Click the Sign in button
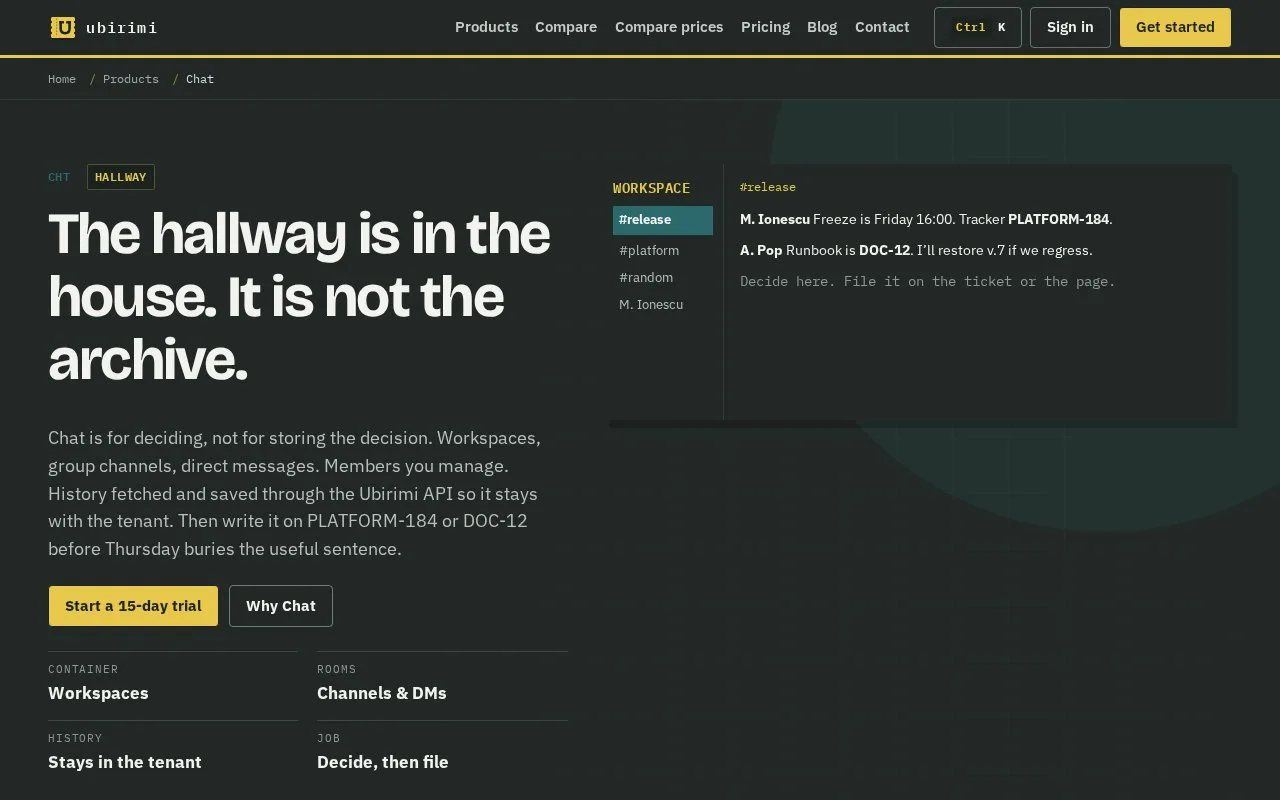 pyautogui.click(x=1070, y=28)
